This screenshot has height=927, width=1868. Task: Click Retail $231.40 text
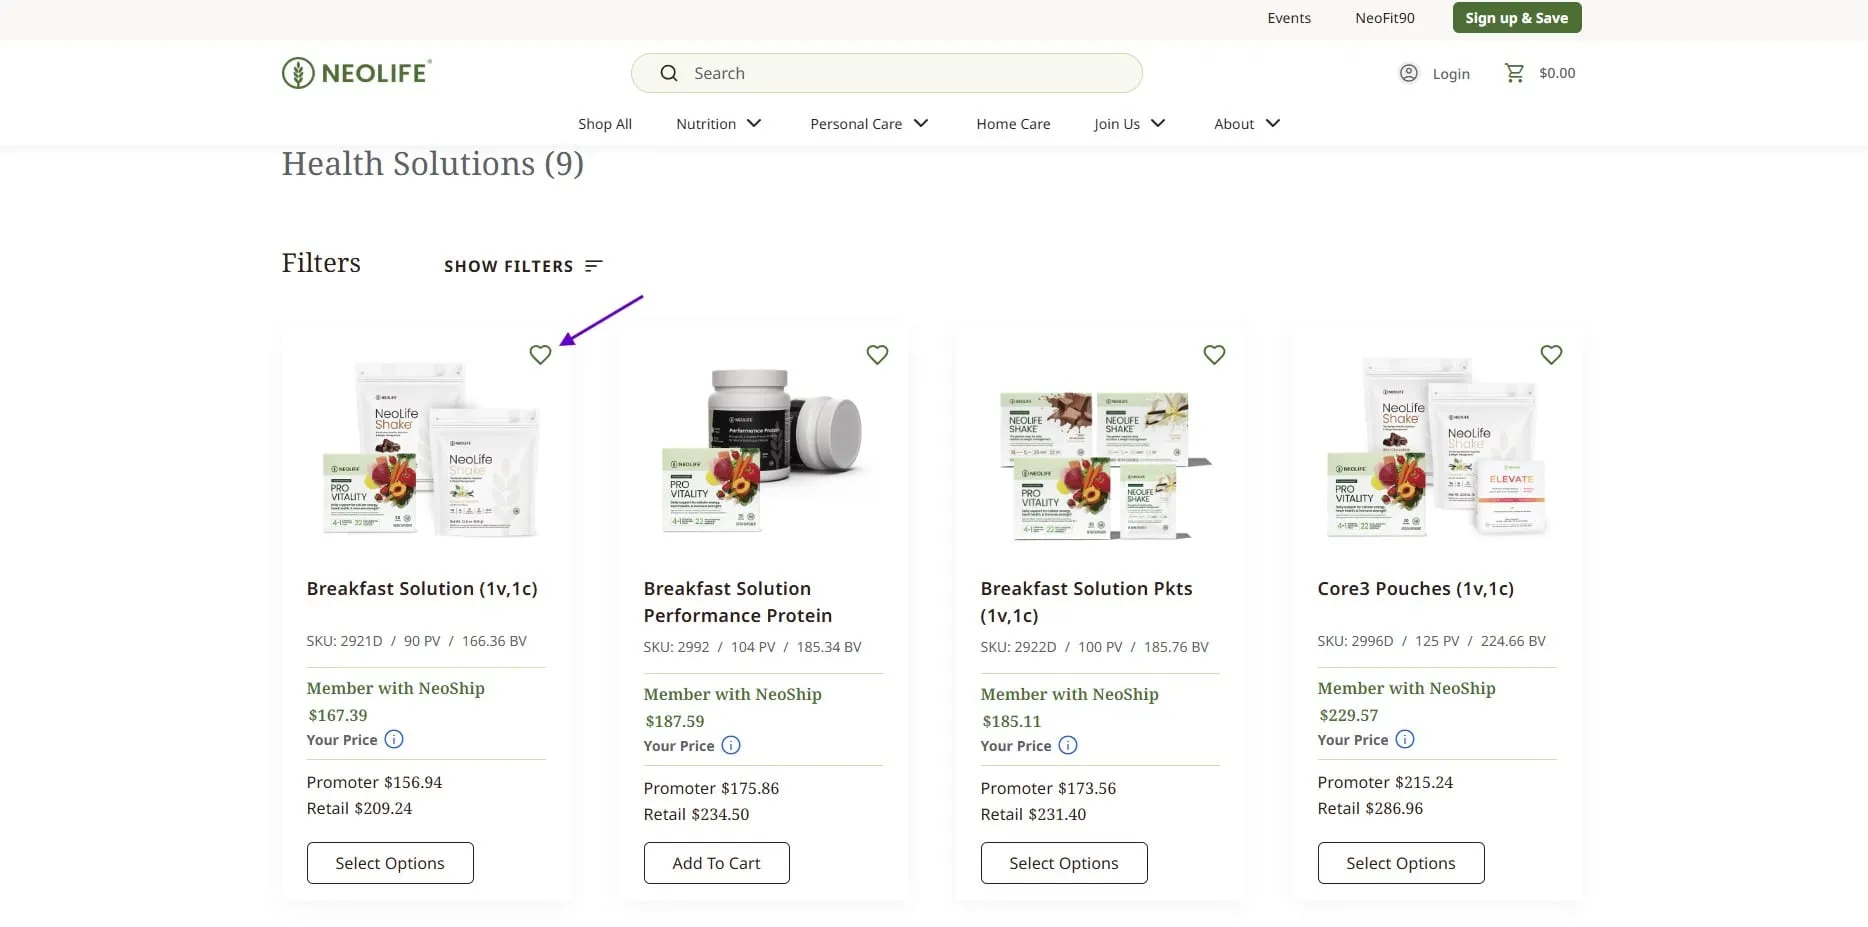[1033, 814]
